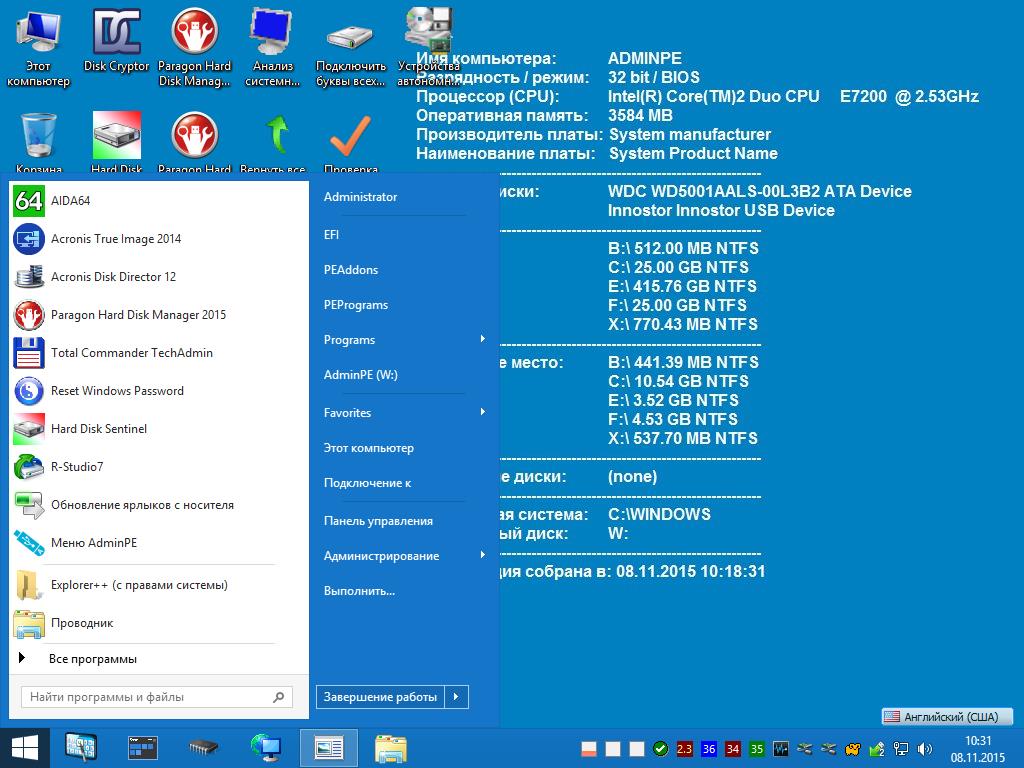Click the speaker volume tray icon
The width and height of the screenshot is (1024, 768).
pos(925,749)
